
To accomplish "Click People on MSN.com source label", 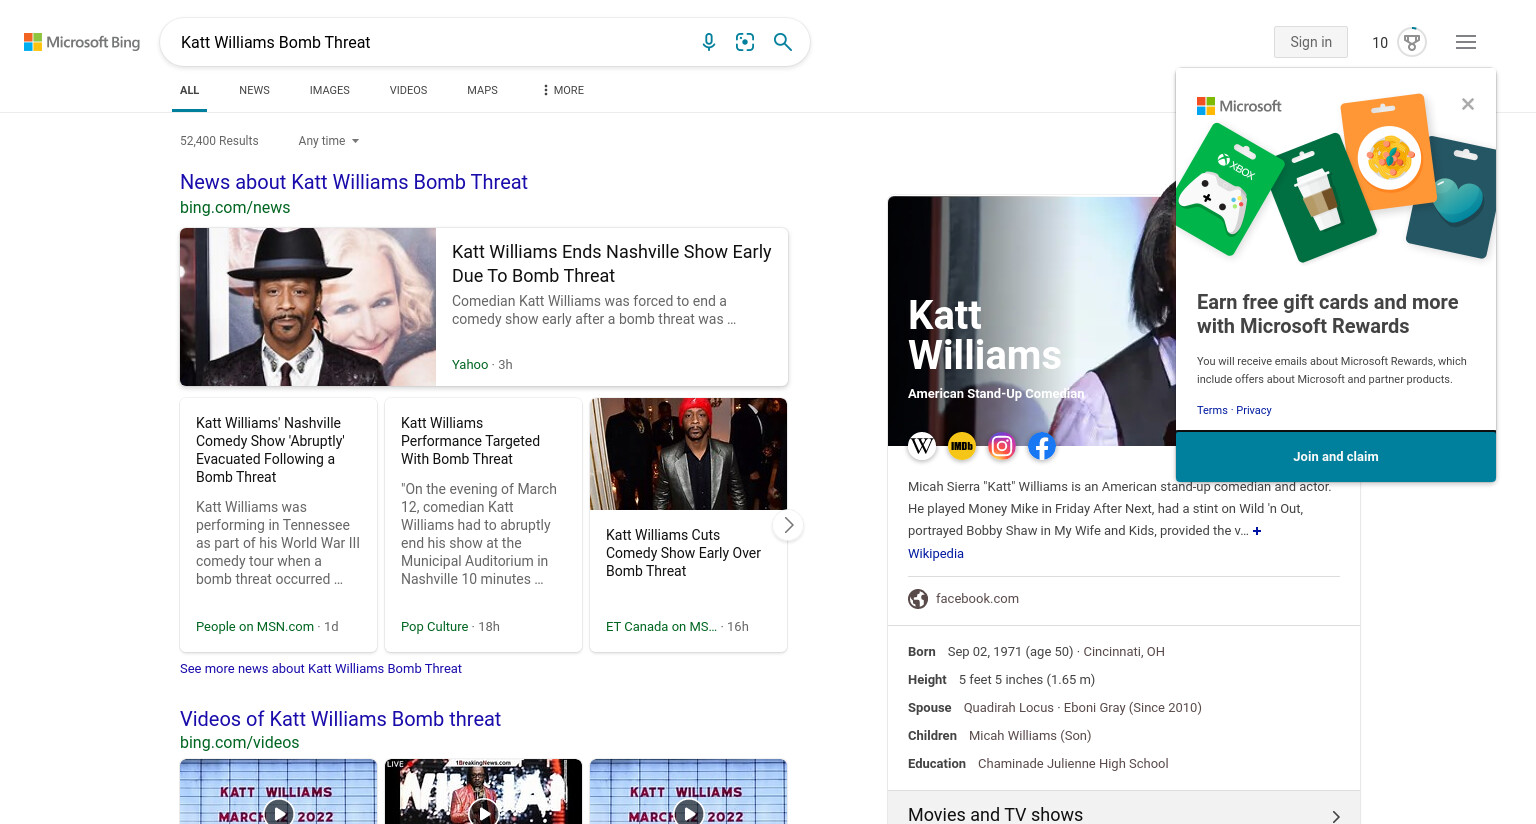I will tap(255, 627).
